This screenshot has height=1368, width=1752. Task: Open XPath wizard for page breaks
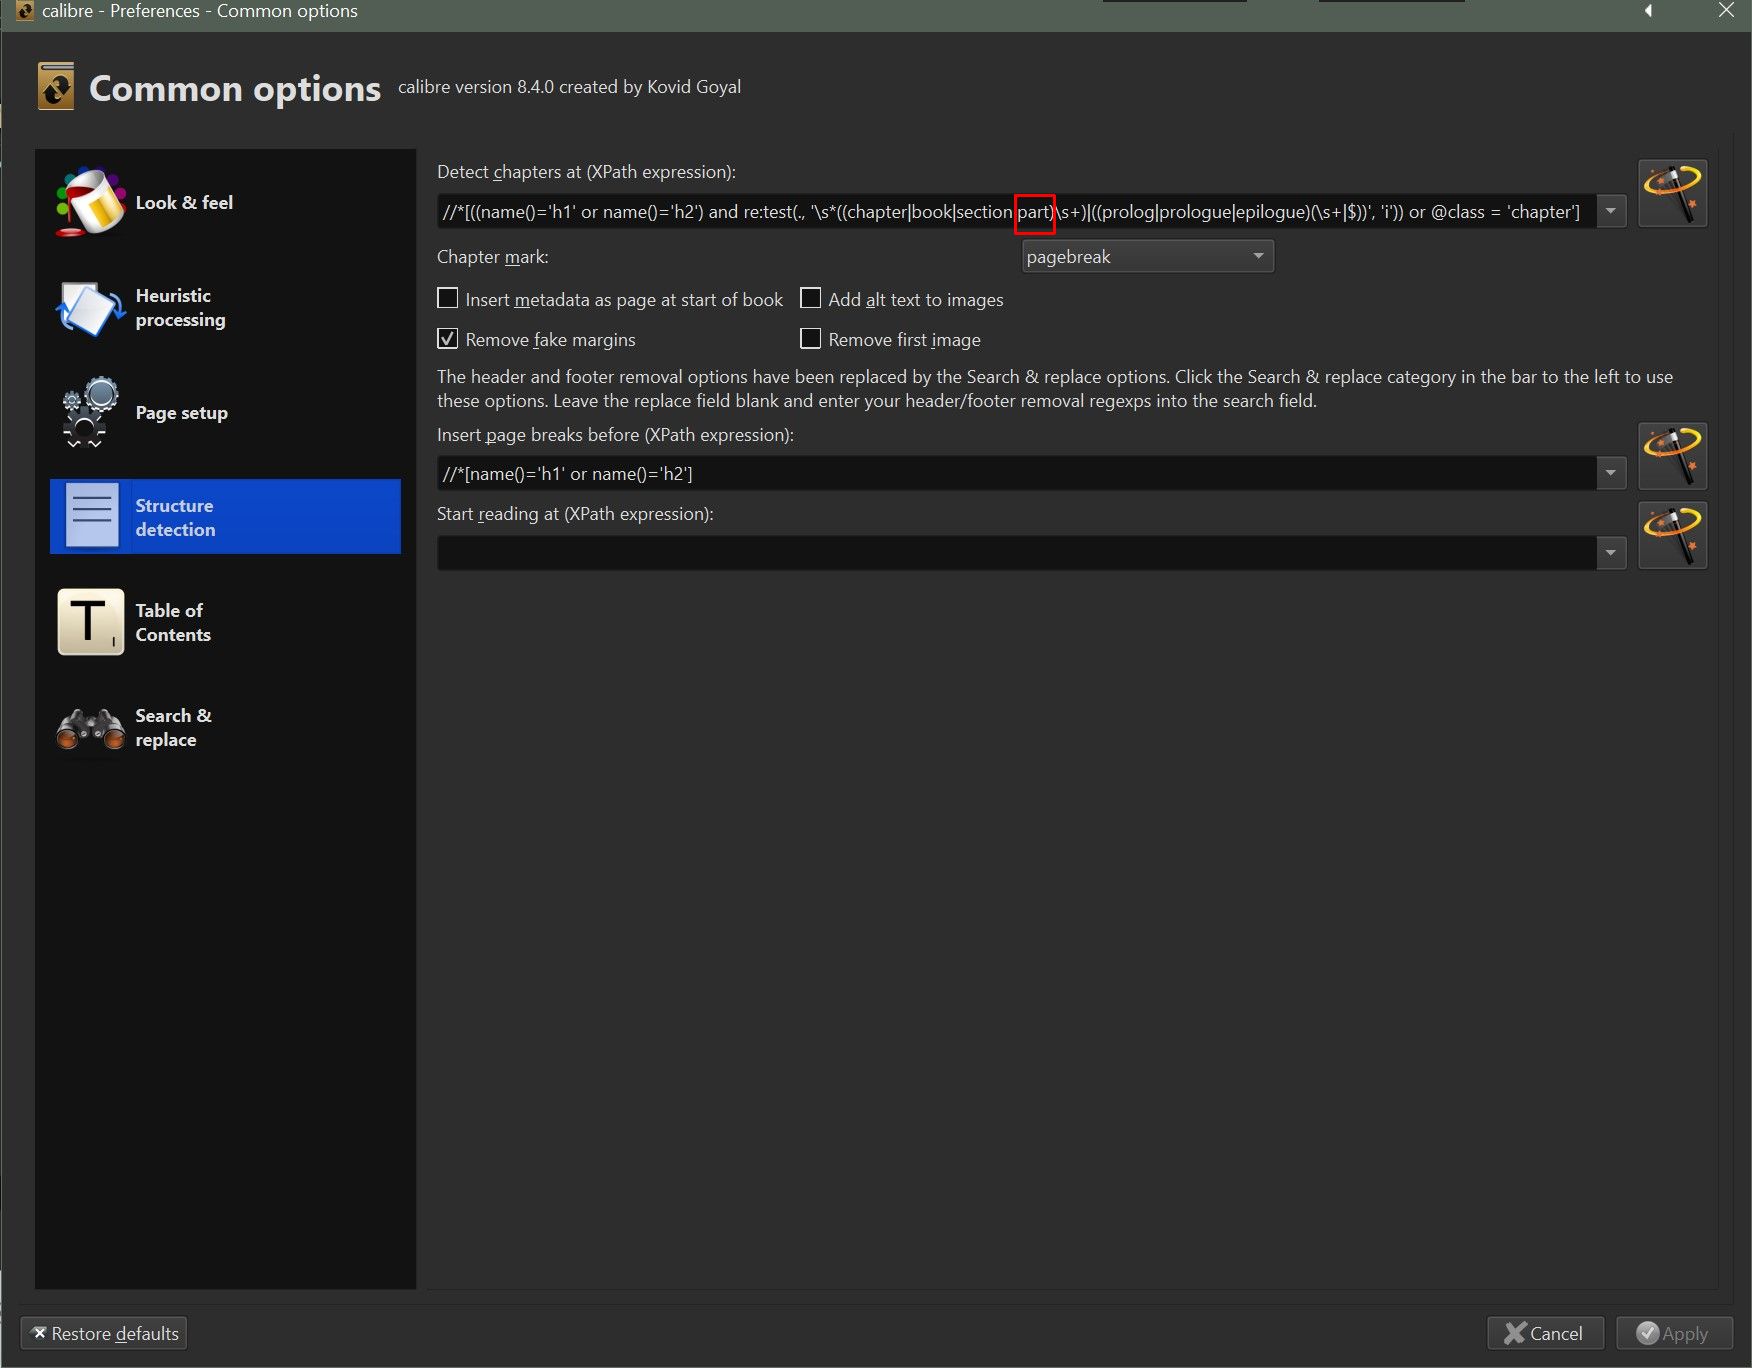click(1672, 456)
